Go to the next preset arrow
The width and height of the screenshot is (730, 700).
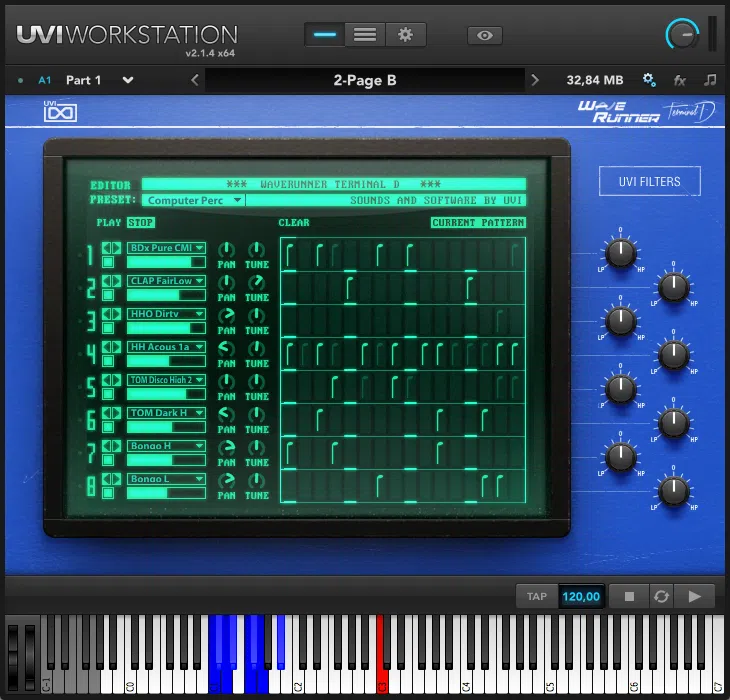pyautogui.click(x=535, y=80)
